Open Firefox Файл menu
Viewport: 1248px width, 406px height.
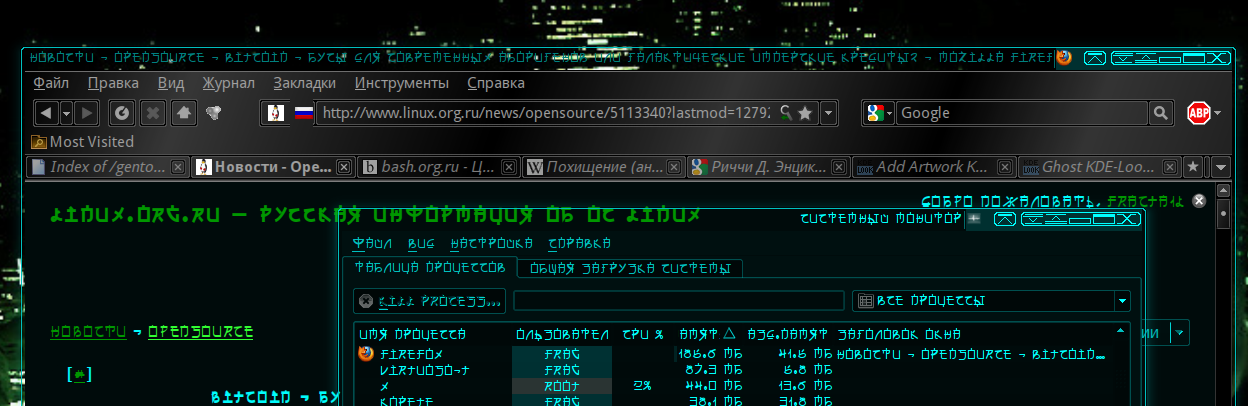pos(51,83)
